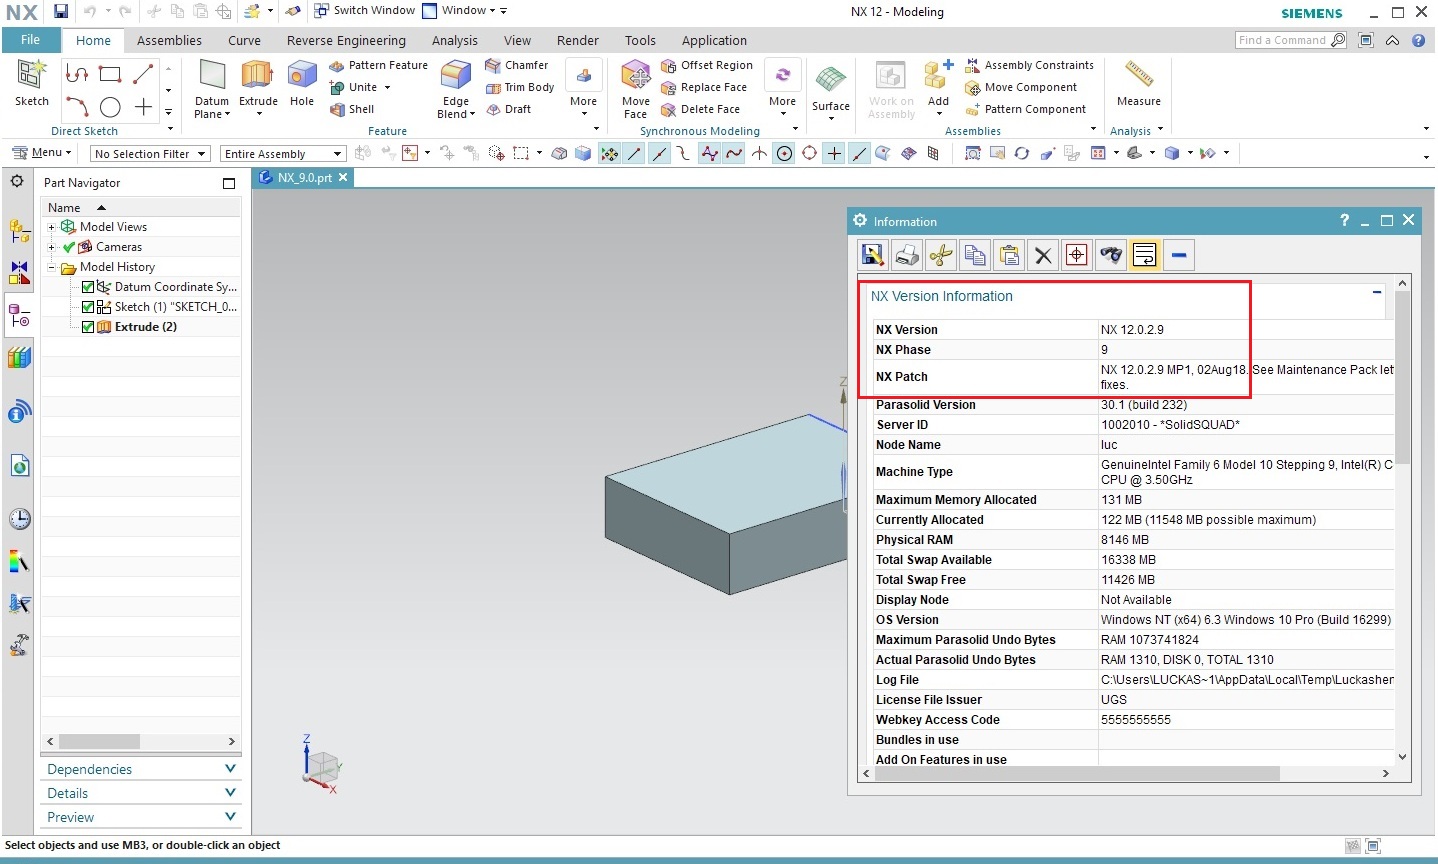Switch to the Curve ribbon tab
The image size is (1438, 864).
pos(244,40)
